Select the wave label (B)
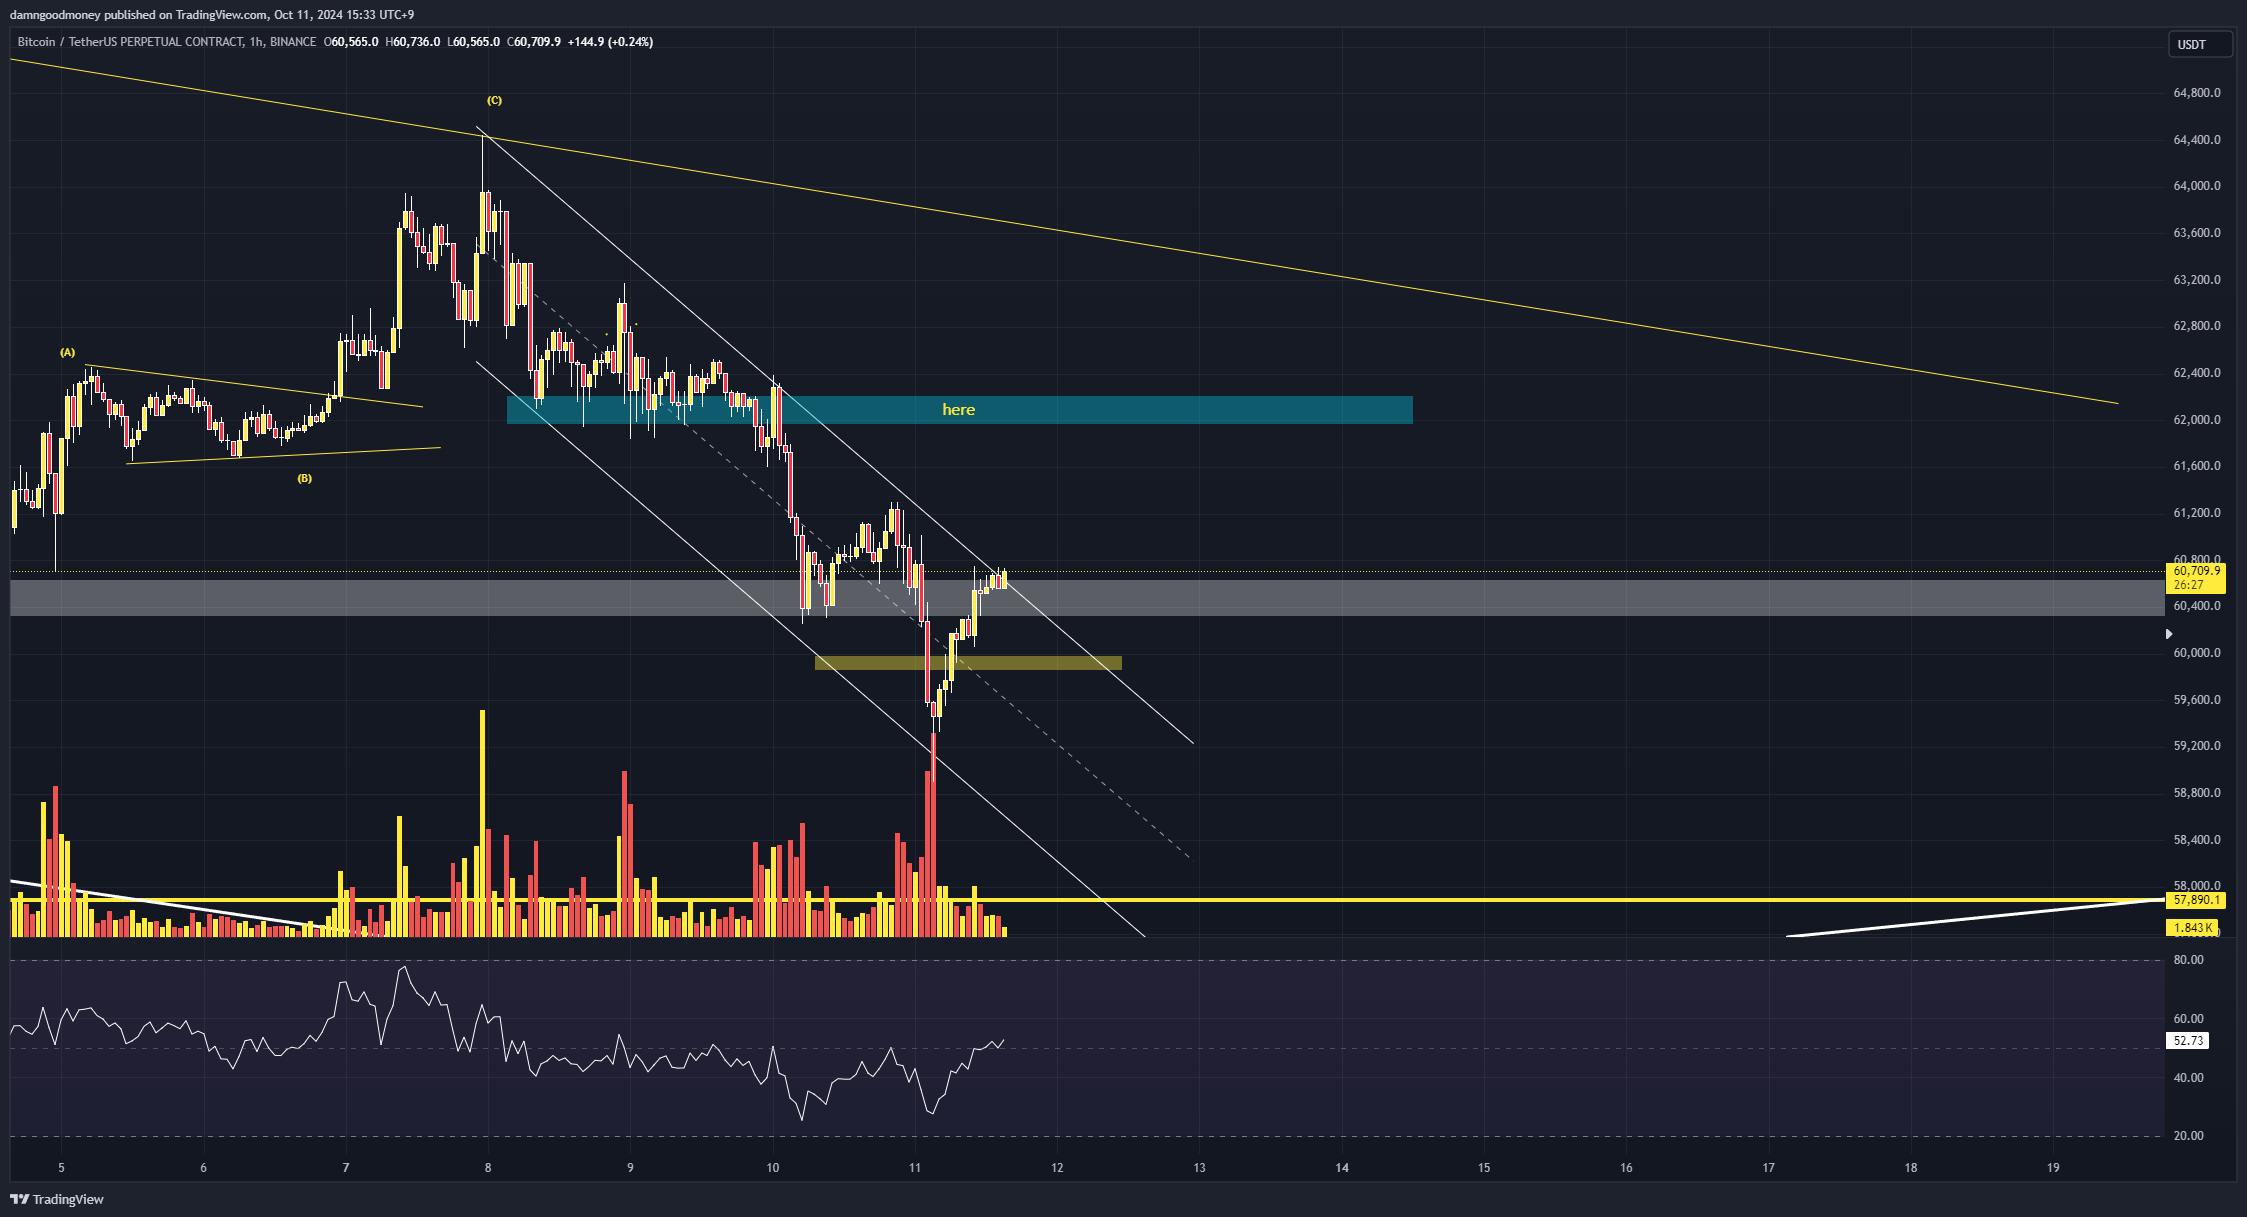Viewport: 2247px width, 1217px height. [x=304, y=478]
